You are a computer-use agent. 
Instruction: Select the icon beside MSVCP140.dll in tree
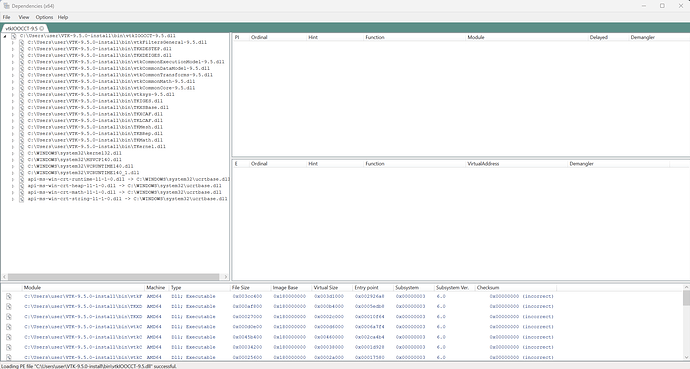(x=22, y=160)
